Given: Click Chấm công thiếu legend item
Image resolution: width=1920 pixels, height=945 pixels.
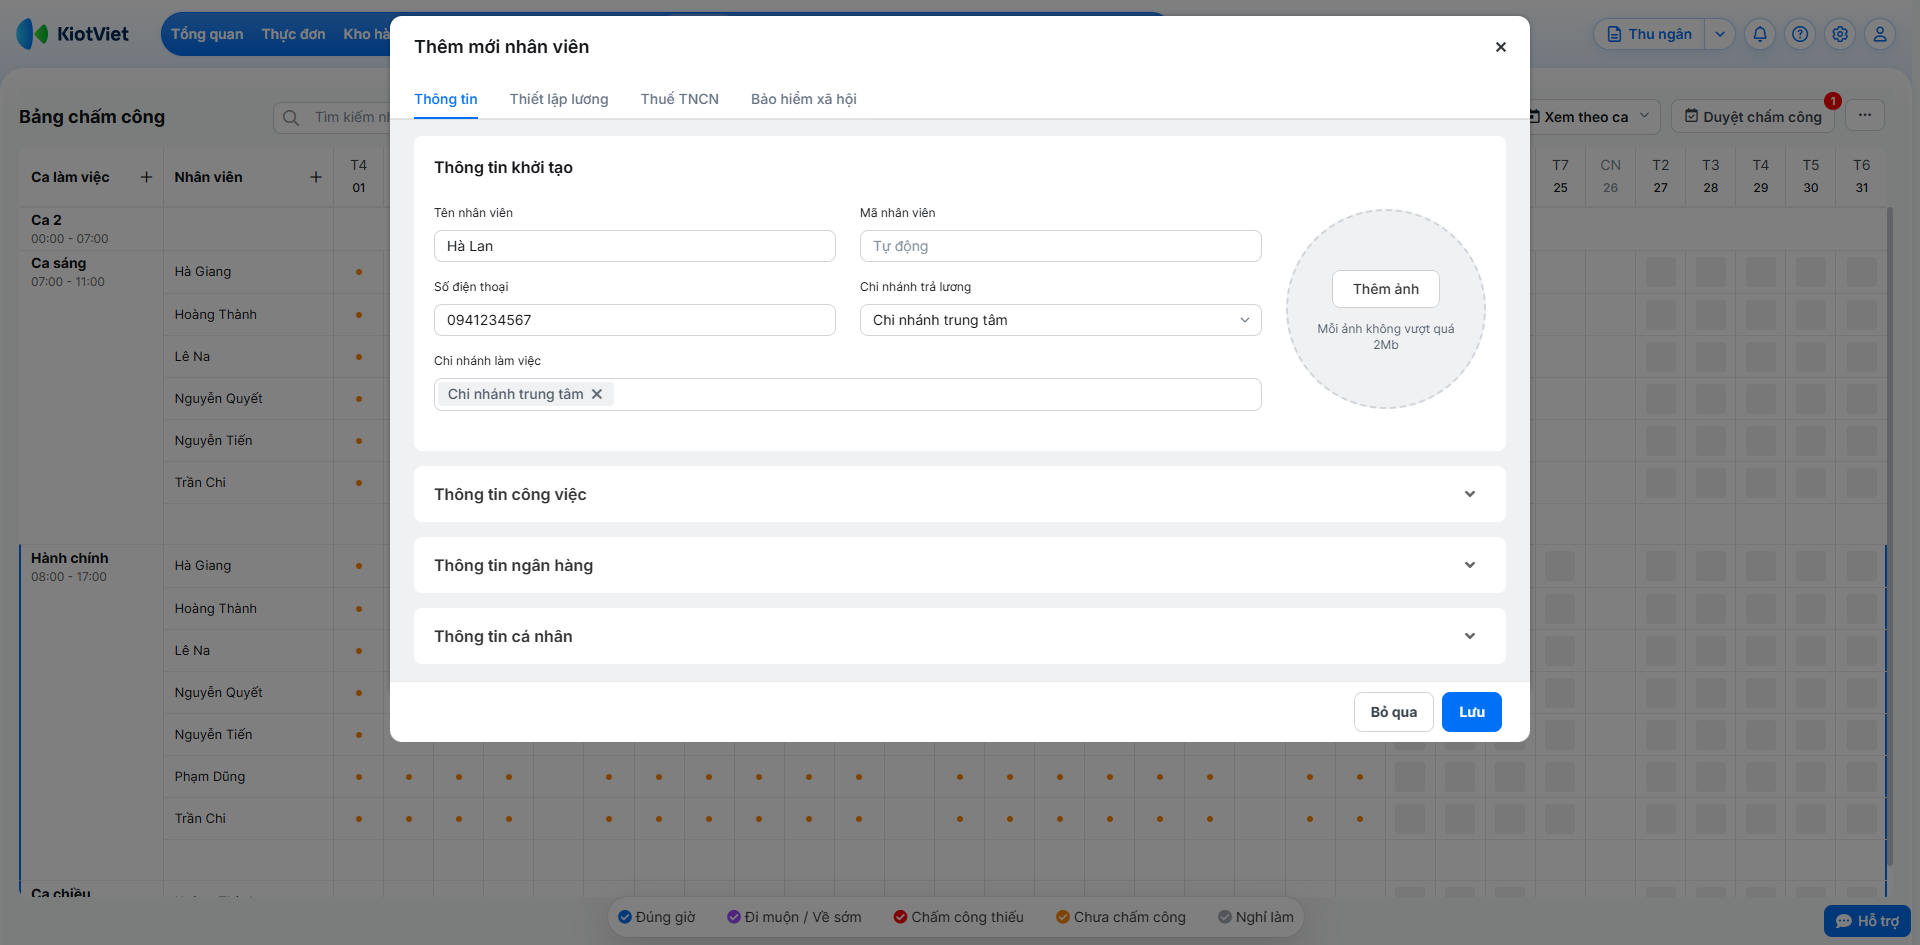Looking at the screenshot, I should (x=958, y=917).
